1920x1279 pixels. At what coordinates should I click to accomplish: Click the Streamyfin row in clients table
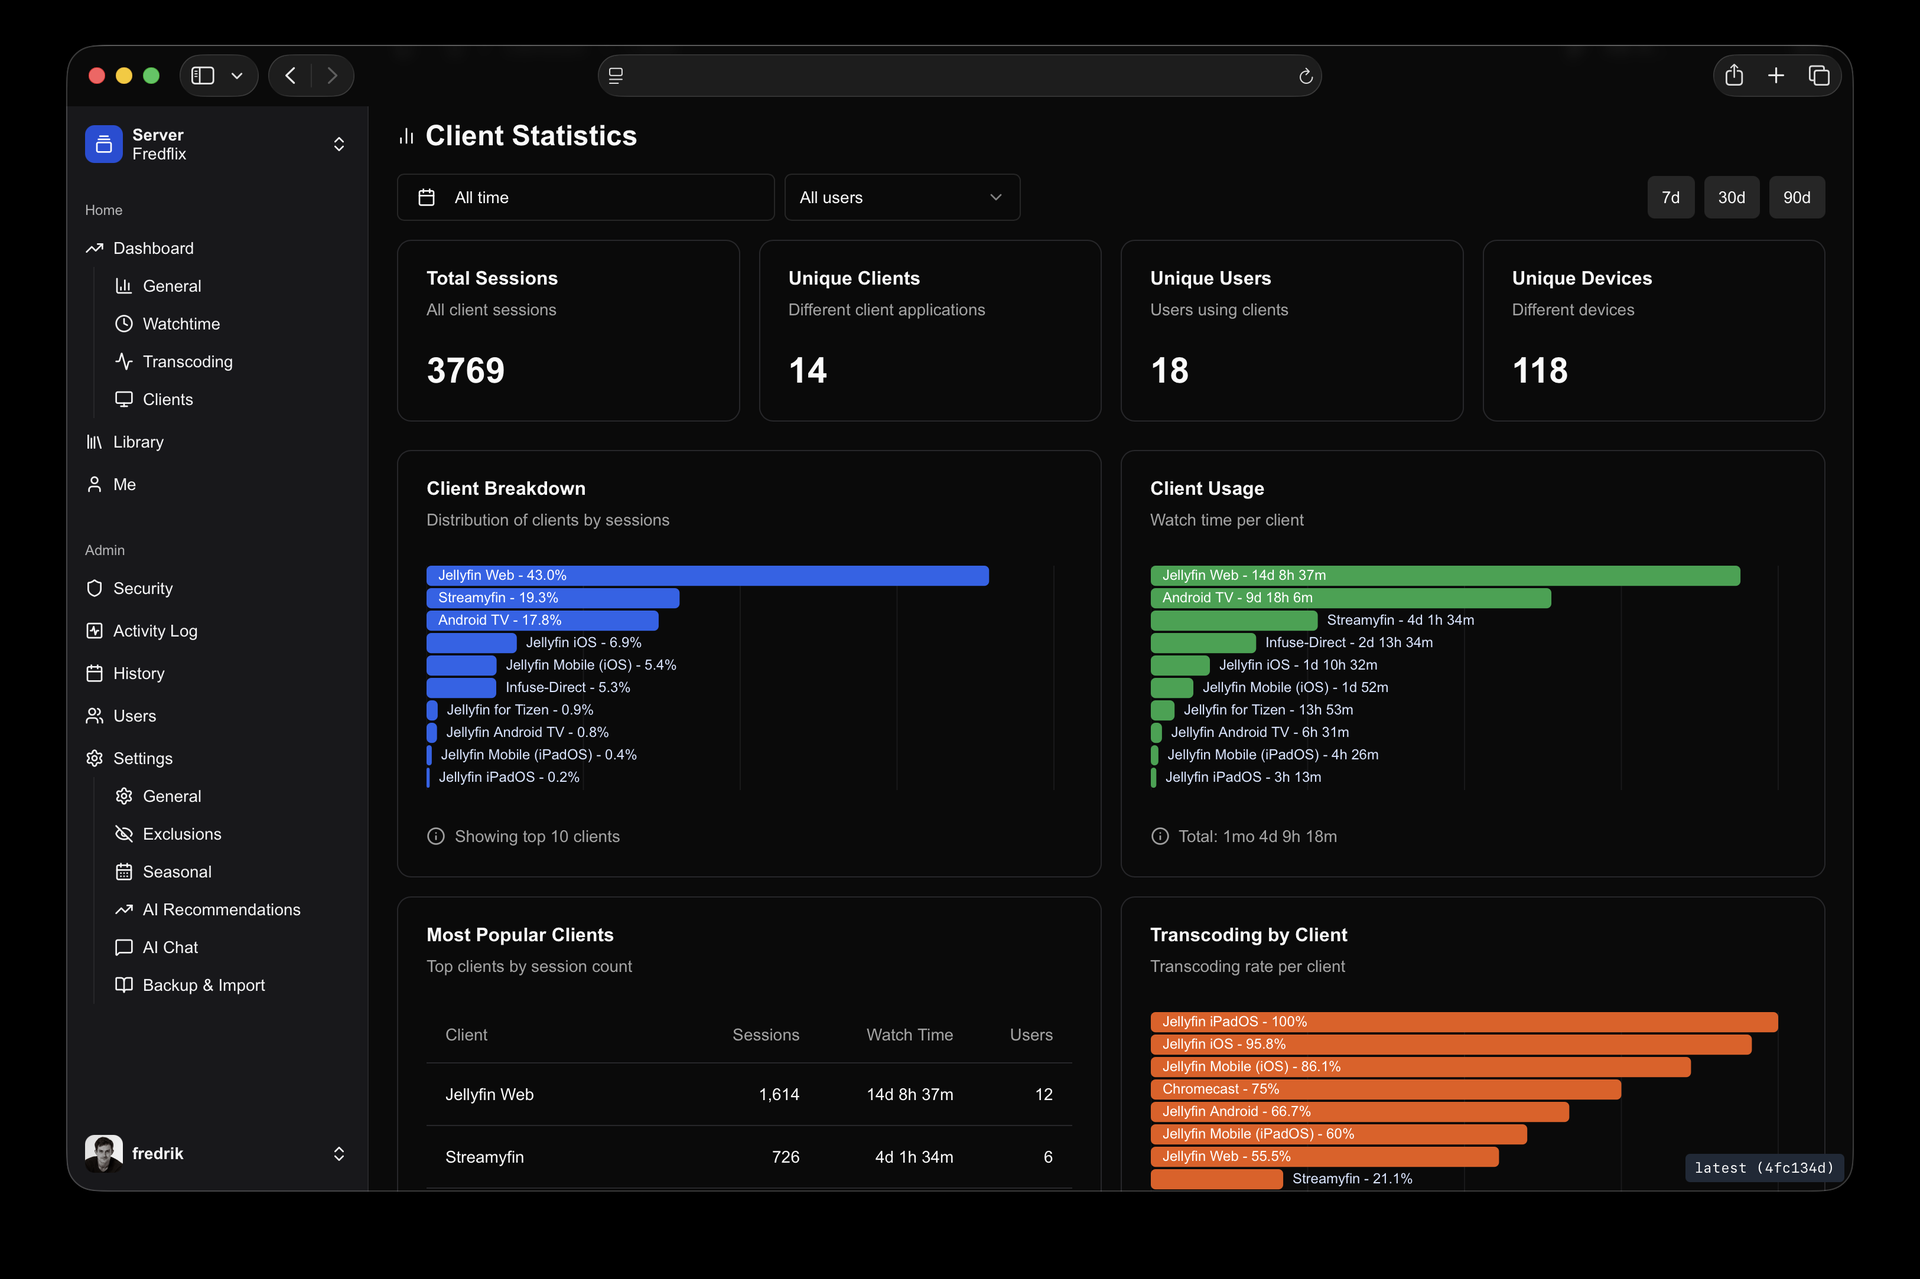(x=749, y=1157)
